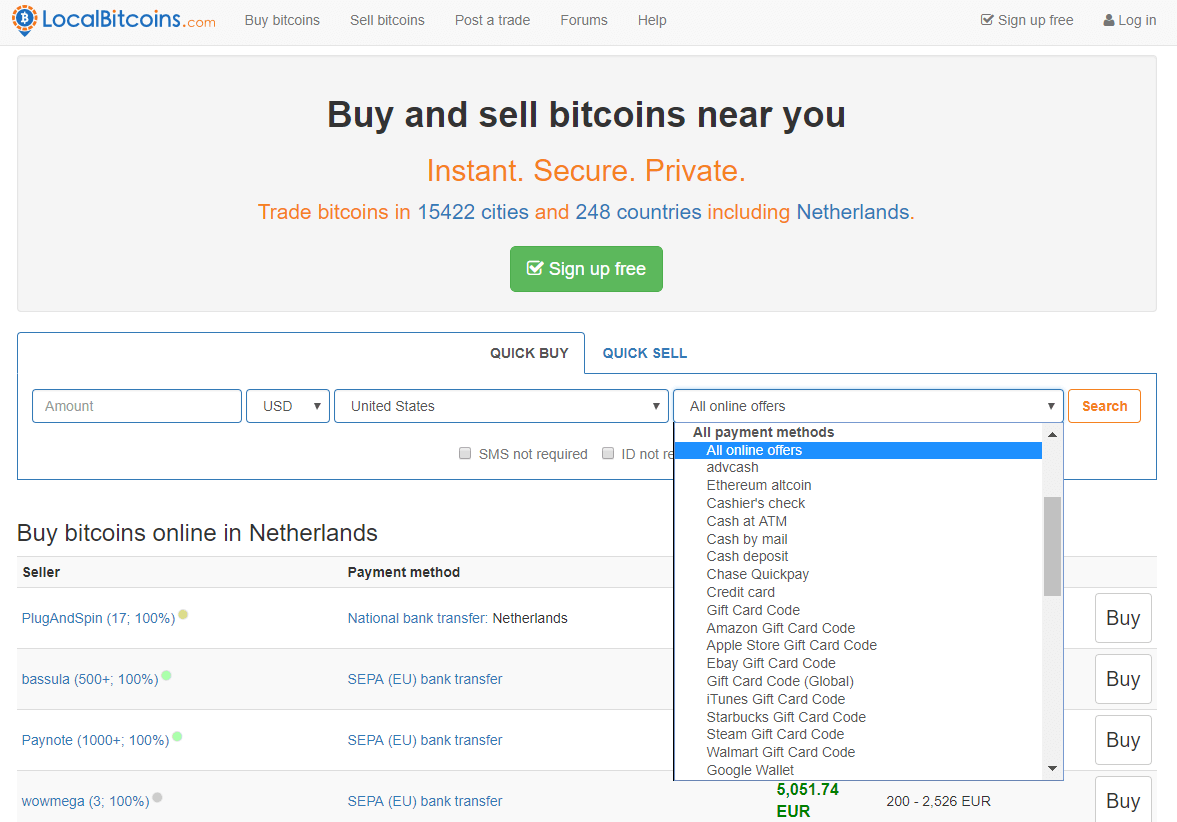Choose Steam Gift Card Code from the list
1177x822 pixels.
[775, 734]
